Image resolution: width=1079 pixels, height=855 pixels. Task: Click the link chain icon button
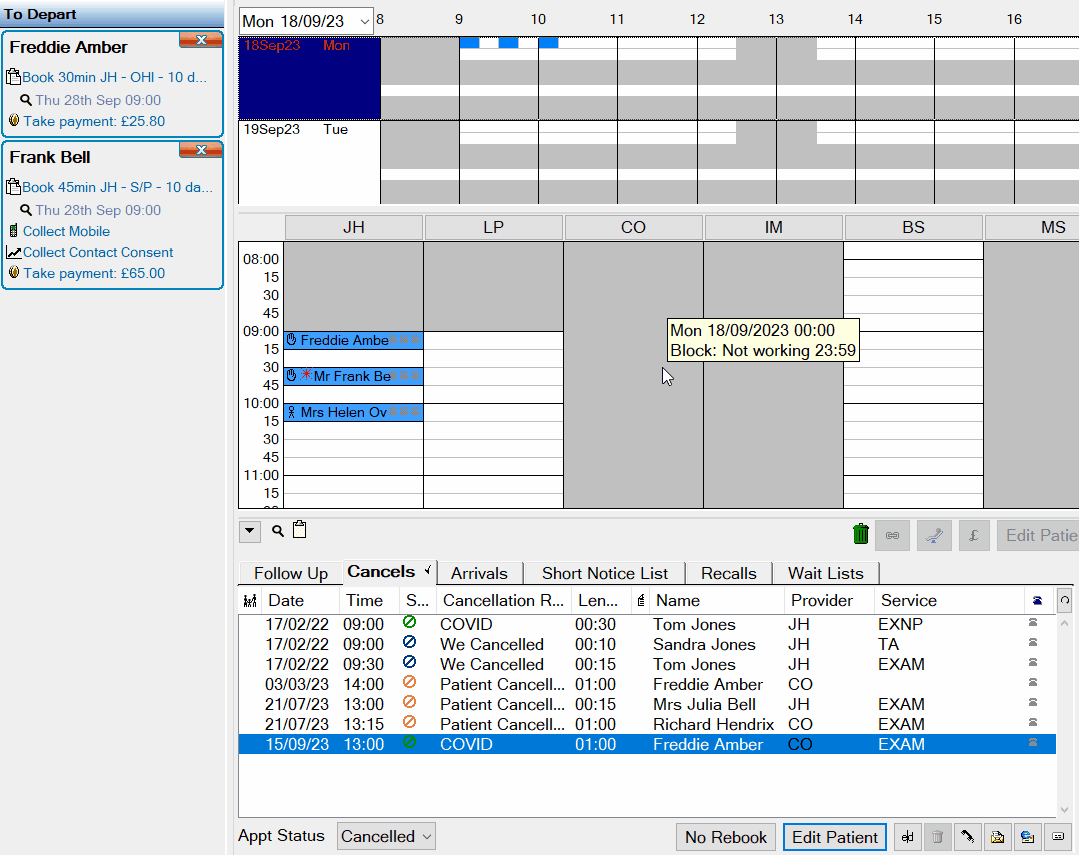pyautogui.click(x=893, y=535)
